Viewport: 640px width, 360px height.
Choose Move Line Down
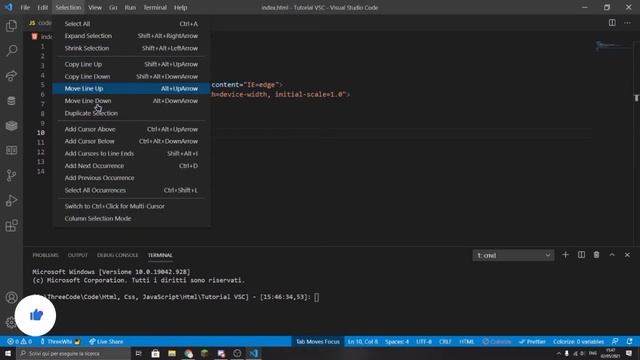point(131,101)
